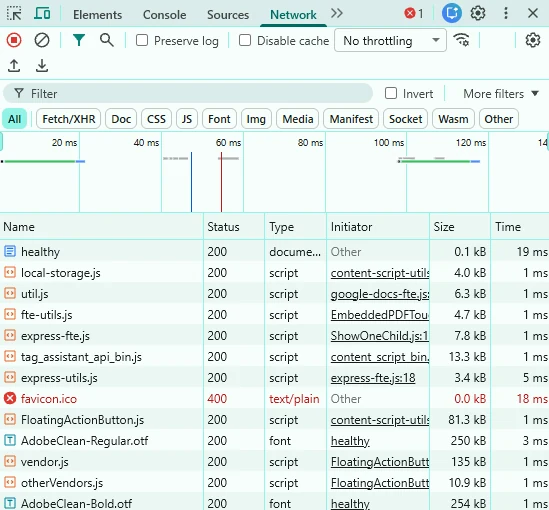Filter by Img type

pos(256,119)
